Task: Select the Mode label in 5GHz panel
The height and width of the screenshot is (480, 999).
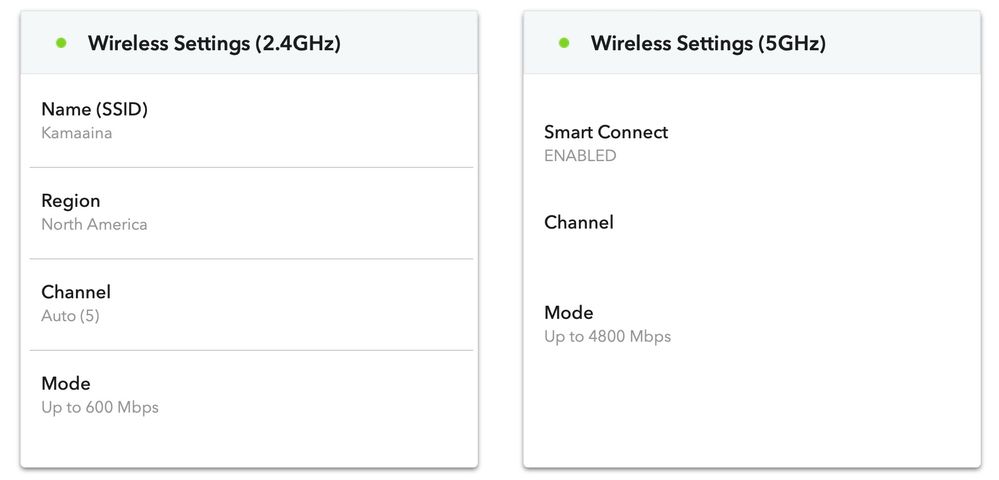Action: 569,313
